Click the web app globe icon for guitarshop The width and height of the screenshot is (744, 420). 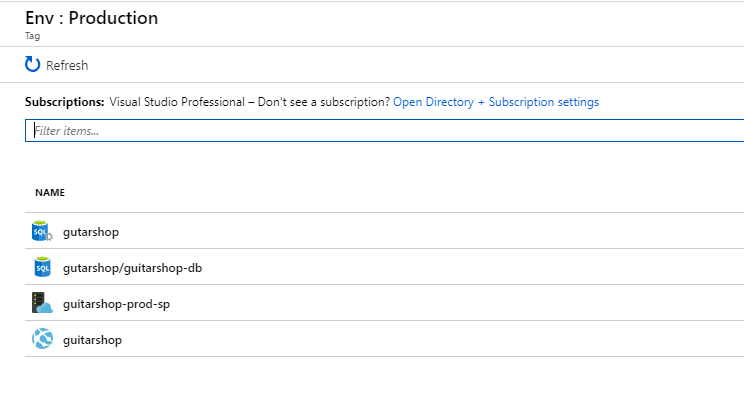pos(42,339)
